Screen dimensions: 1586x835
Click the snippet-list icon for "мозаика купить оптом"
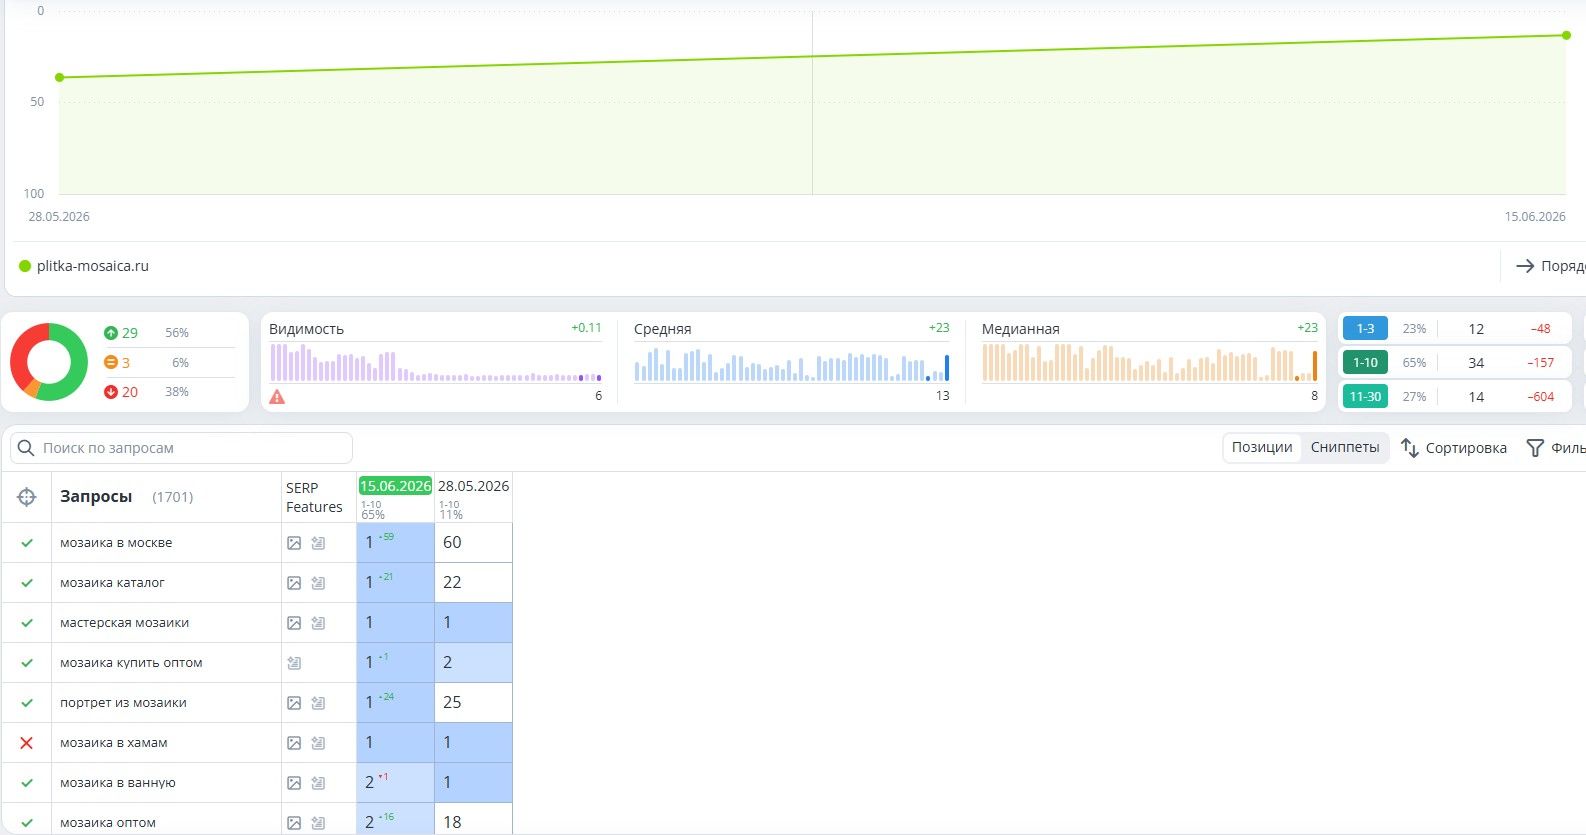[x=294, y=663]
